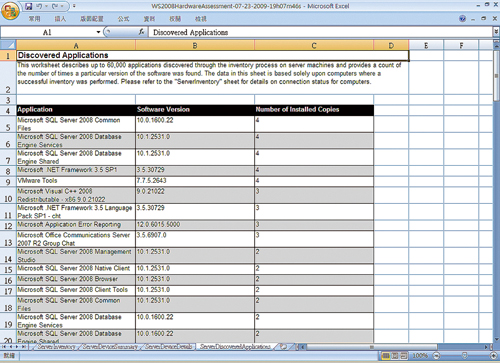The image size is (500, 363).
Task: Open the 常用 (Home) ribbon tab
Action: [x=34, y=19]
